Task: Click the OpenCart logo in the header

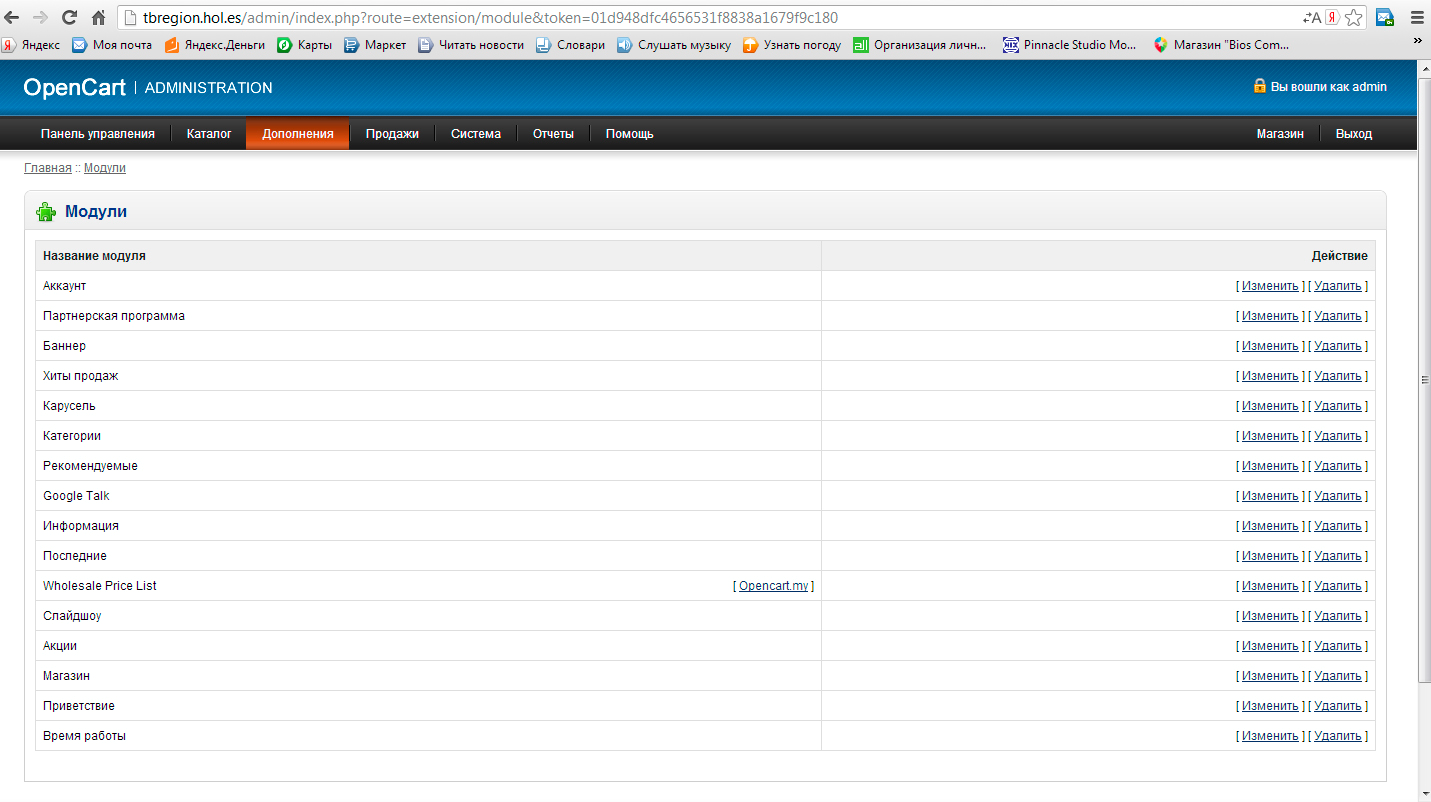Action: pyautogui.click(x=75, y=88)
